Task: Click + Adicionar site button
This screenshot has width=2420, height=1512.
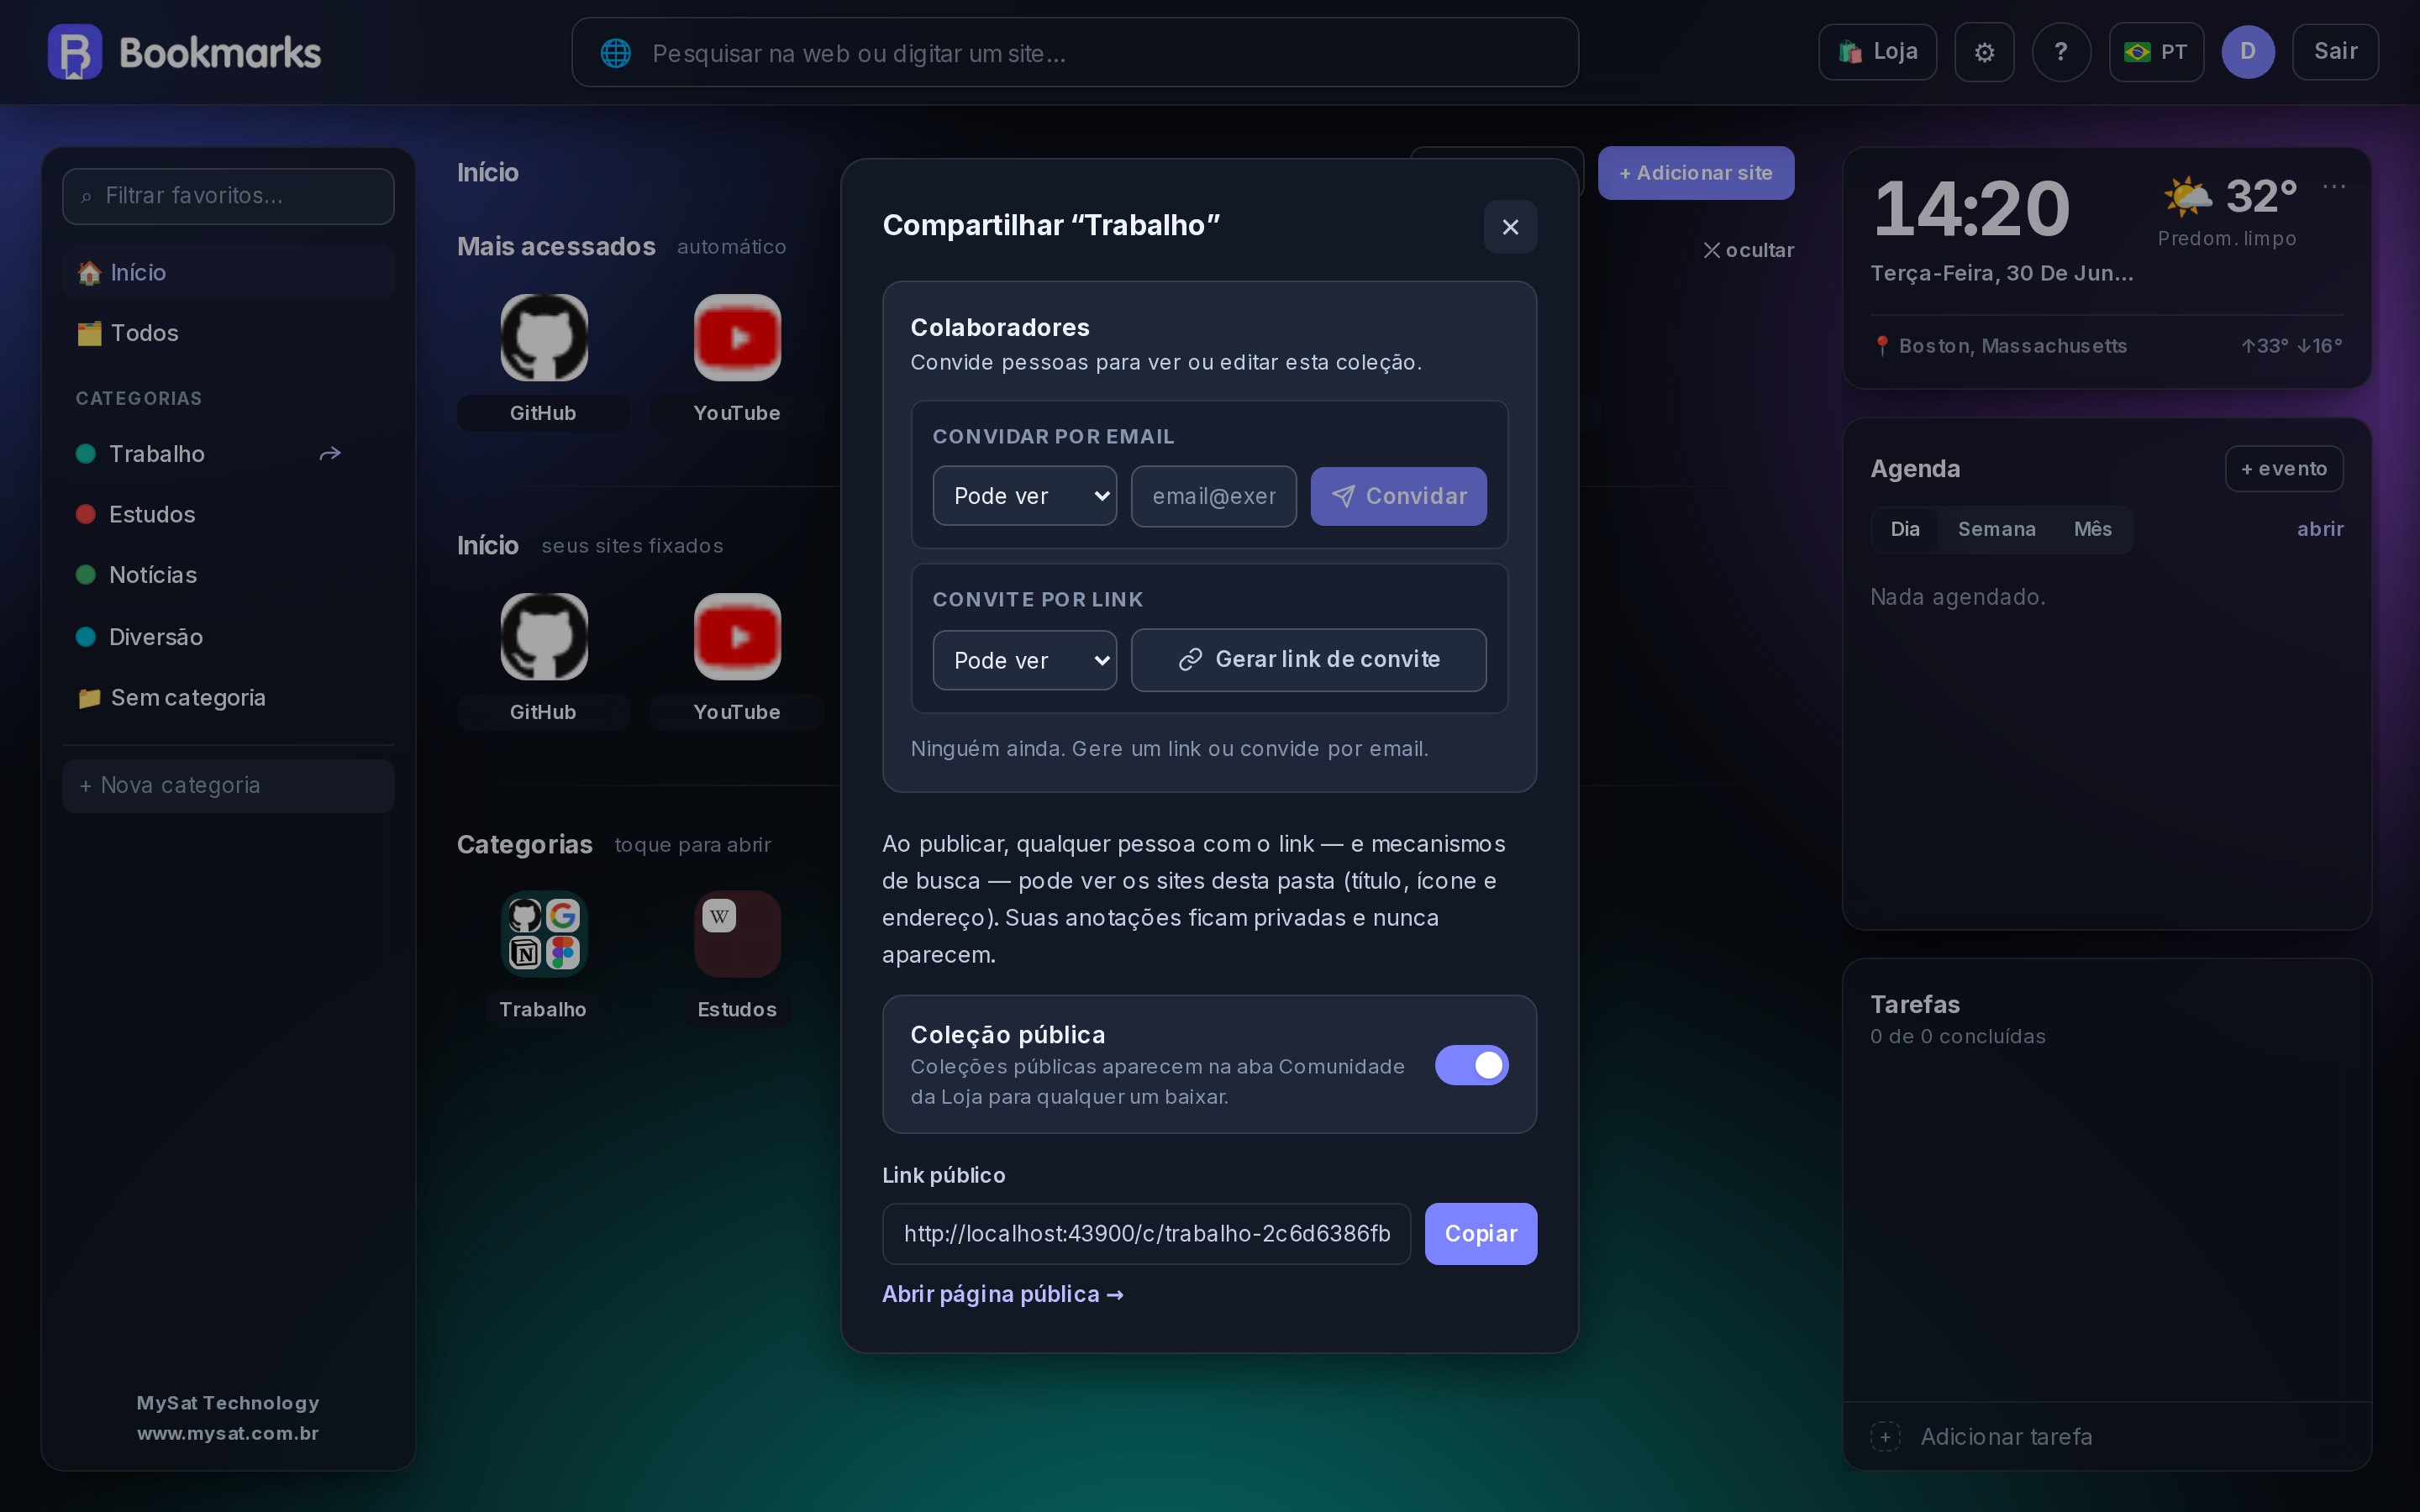Action: (1695, 173)
